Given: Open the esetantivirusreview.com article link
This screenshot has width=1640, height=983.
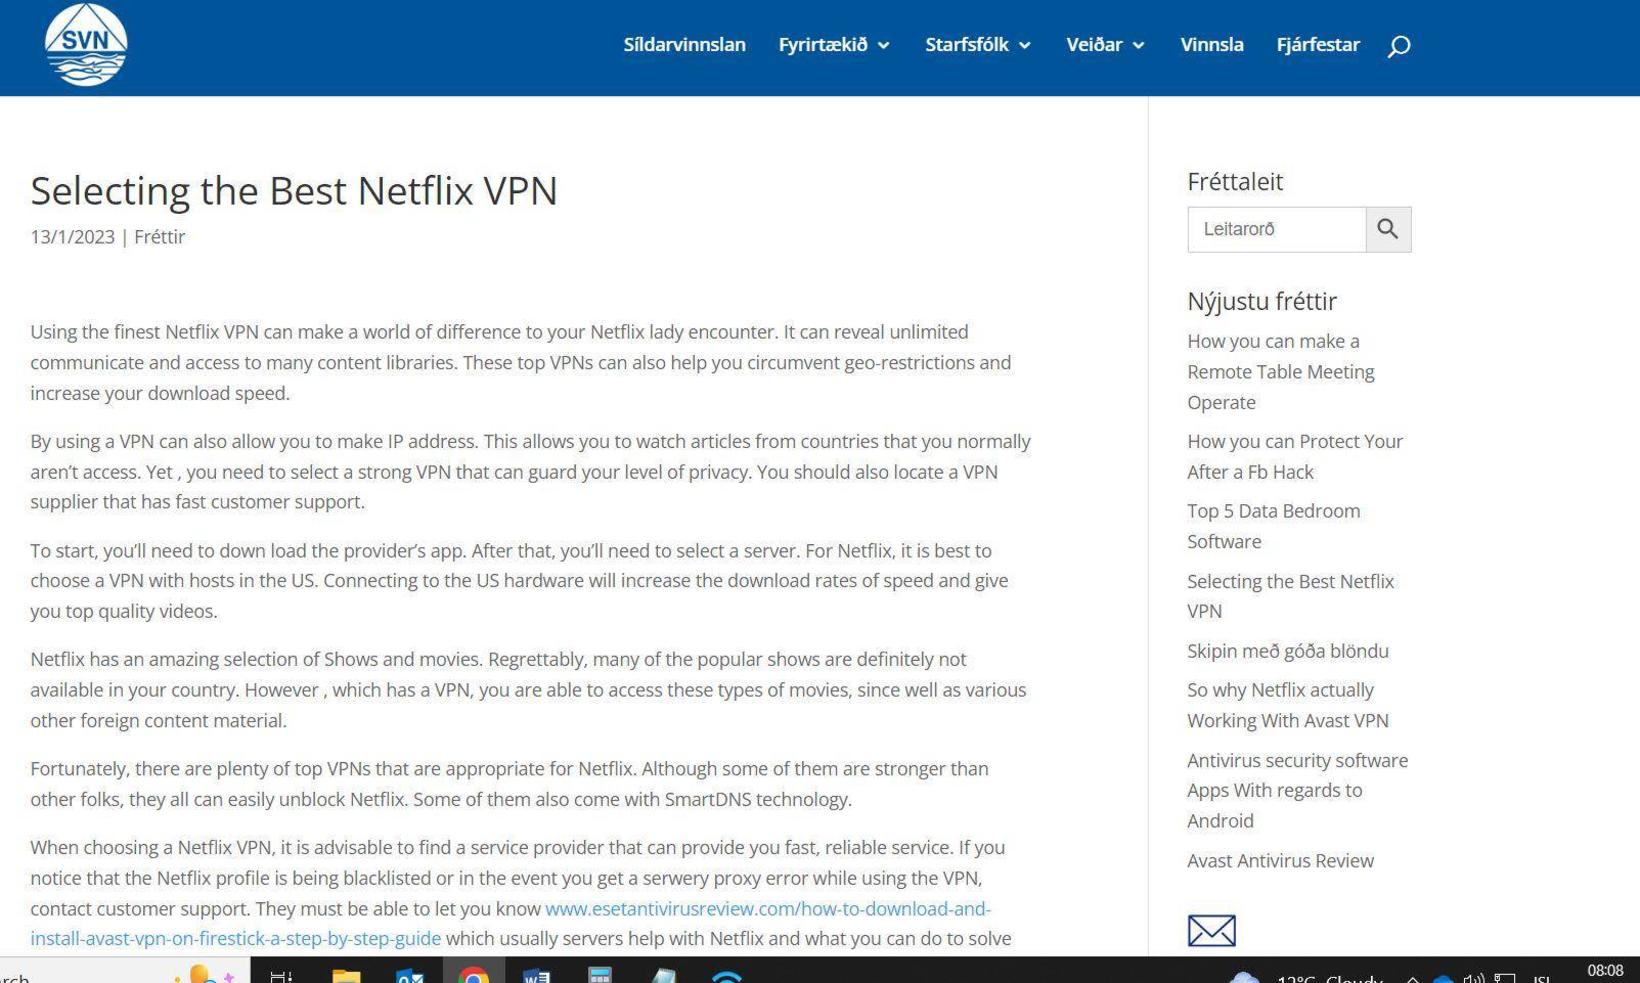Looking at the screenshot, I should (510, 923).
